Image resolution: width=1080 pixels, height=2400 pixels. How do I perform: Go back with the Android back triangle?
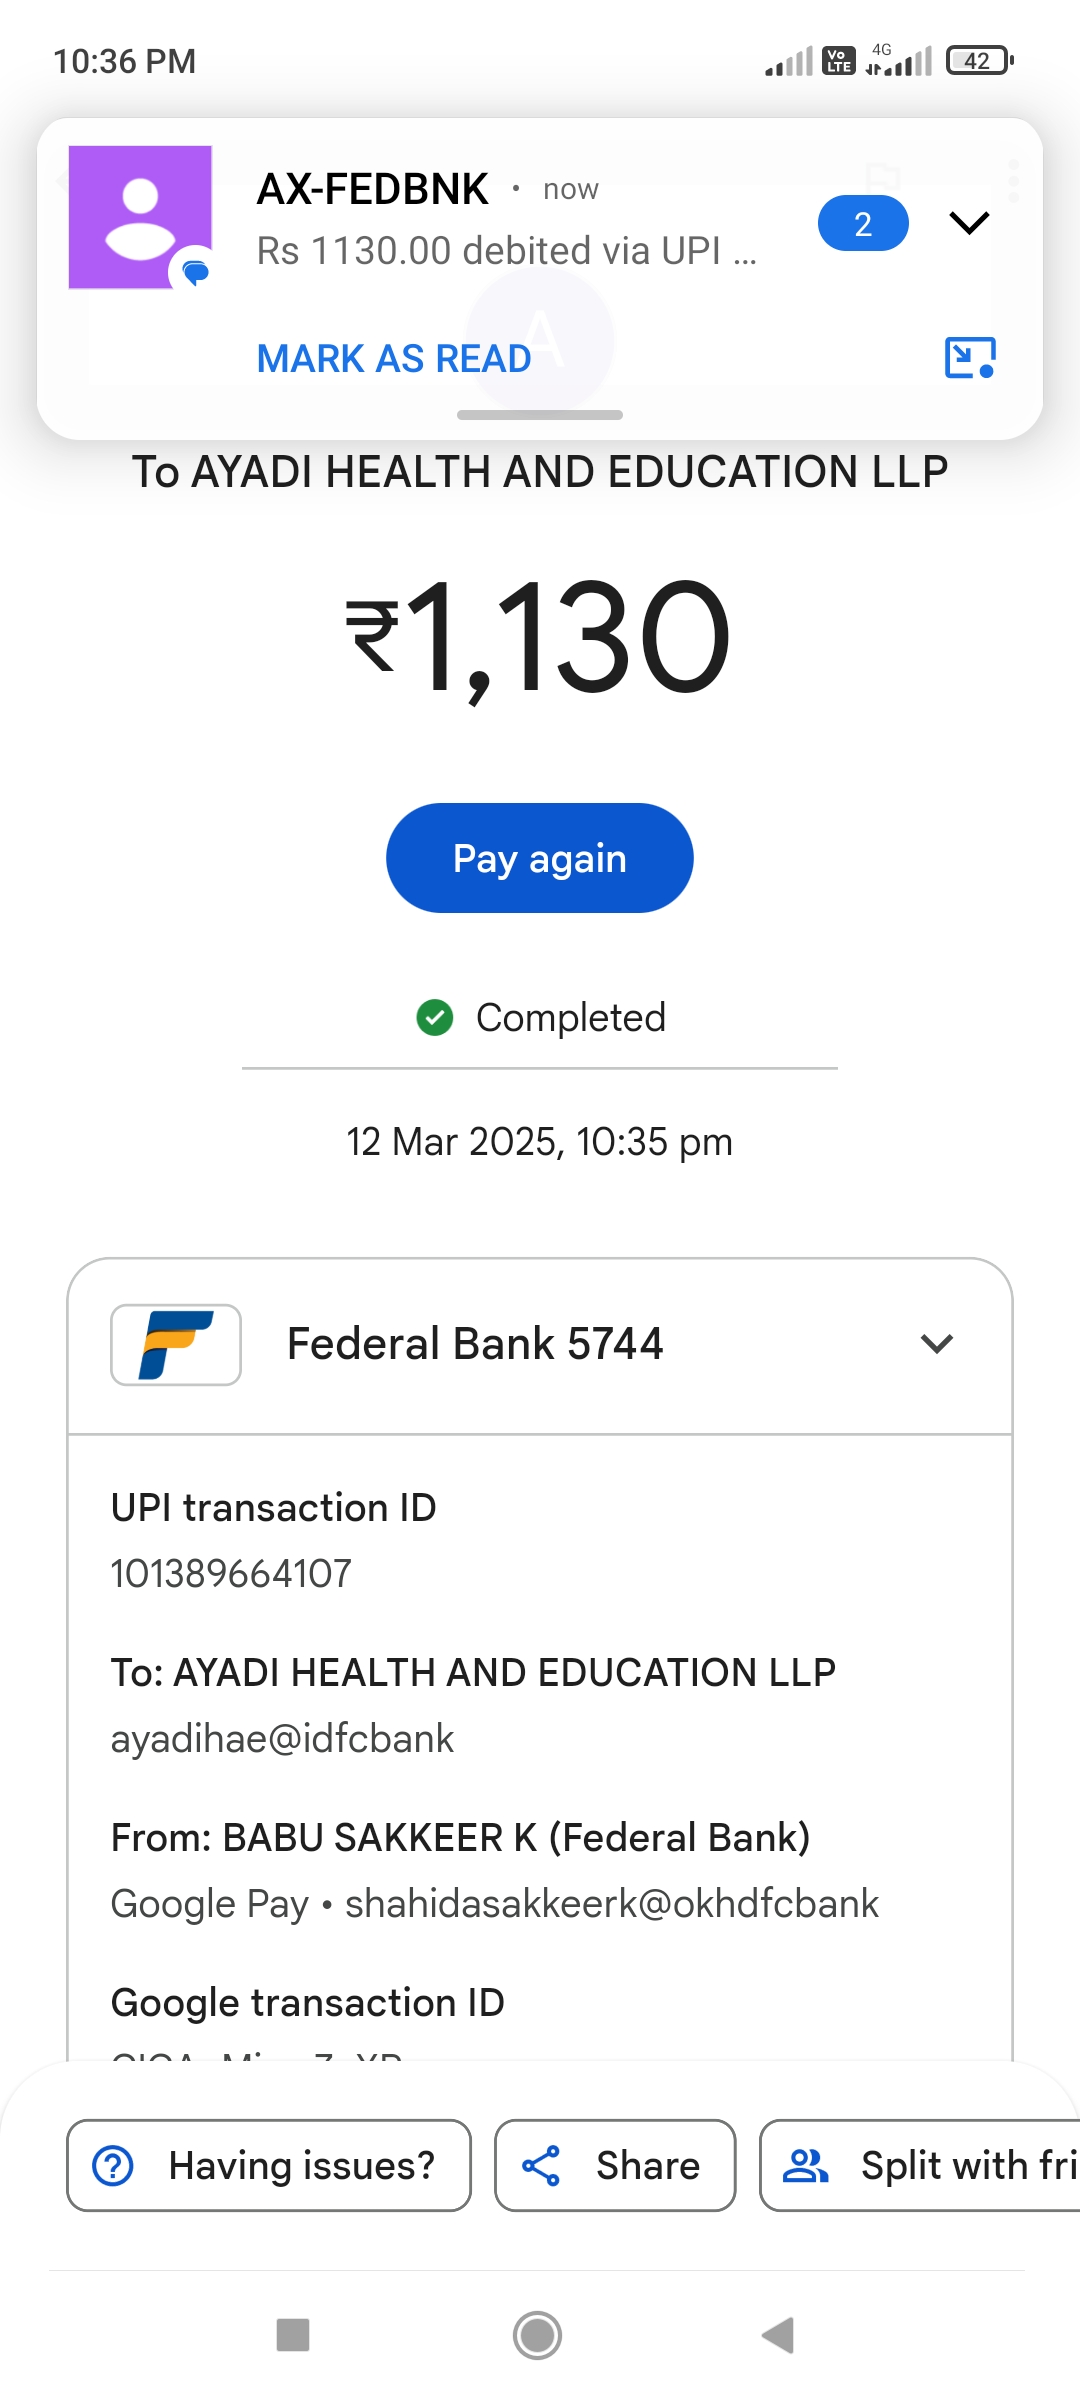pyautogui.click(x=778, y=2335)
